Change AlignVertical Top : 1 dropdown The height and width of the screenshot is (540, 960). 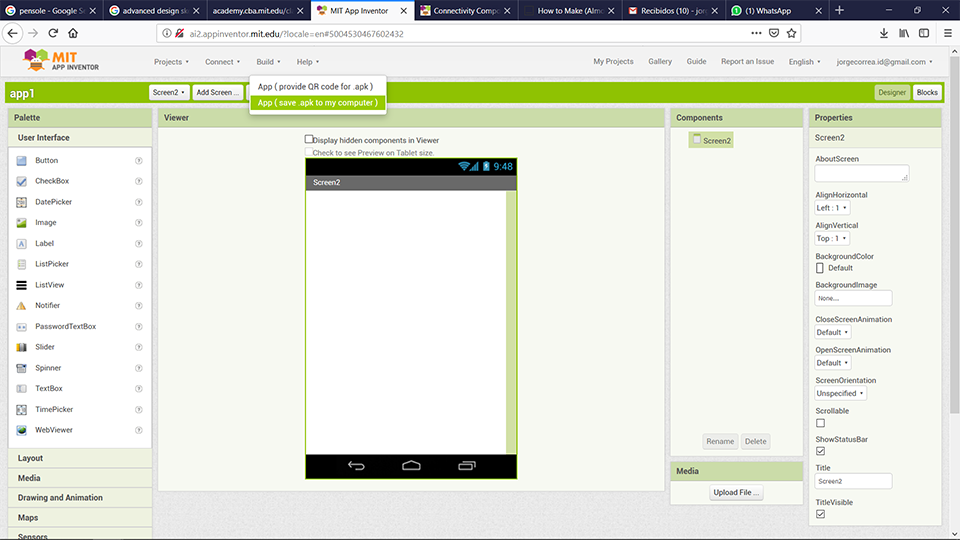831,238
